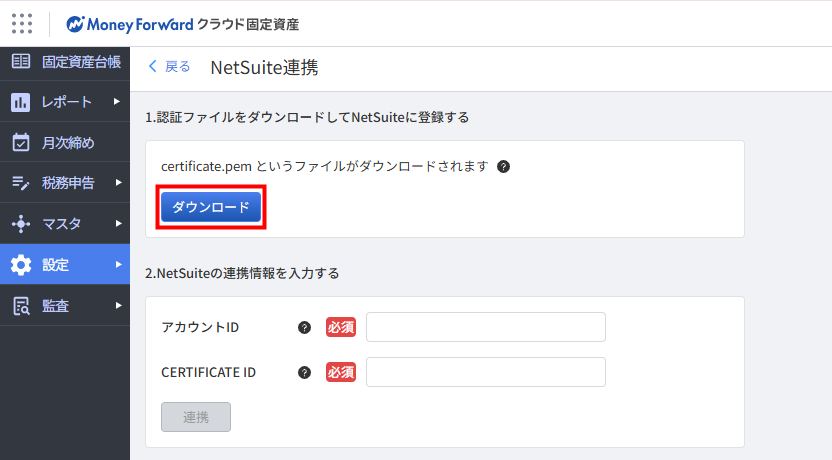Screen dimensions: 832x460
Task: Click the 監査 document-search icon
Action: click(21, 306)
